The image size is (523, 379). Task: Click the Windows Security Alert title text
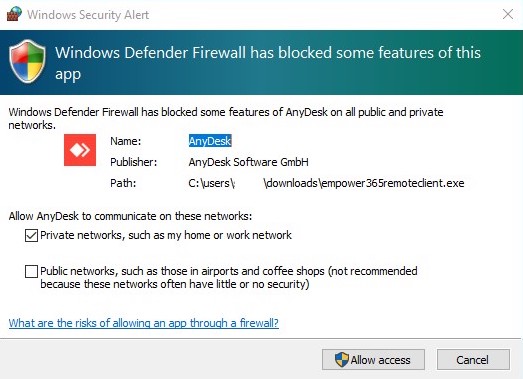(x=88, y=15)
